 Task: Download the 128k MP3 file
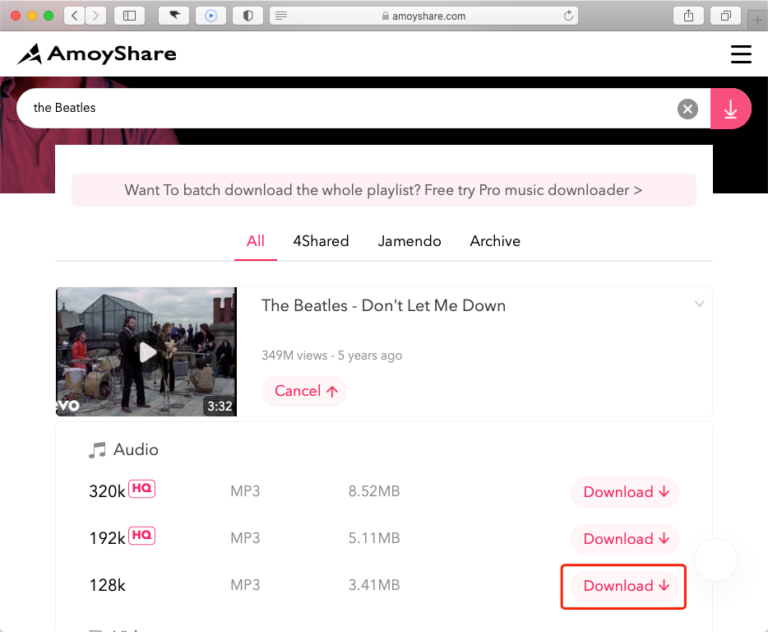point(625,586)
